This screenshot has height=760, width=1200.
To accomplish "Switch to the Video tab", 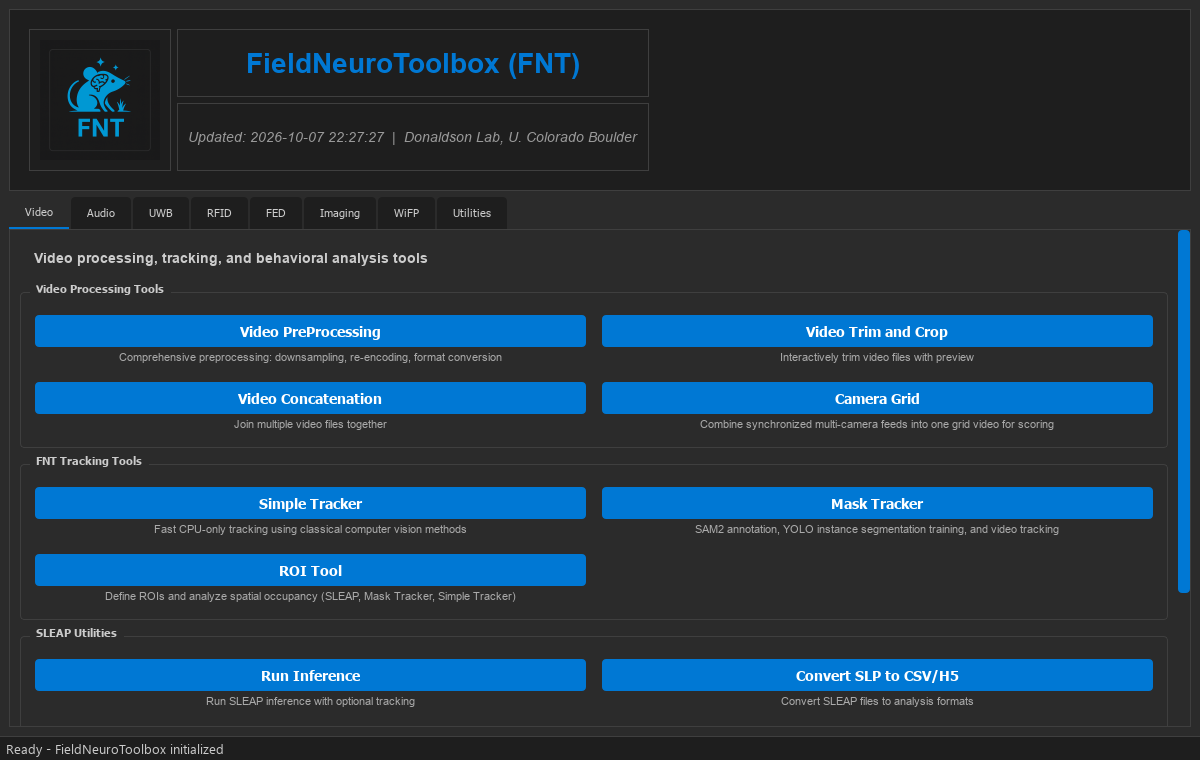I will point(39,213).
